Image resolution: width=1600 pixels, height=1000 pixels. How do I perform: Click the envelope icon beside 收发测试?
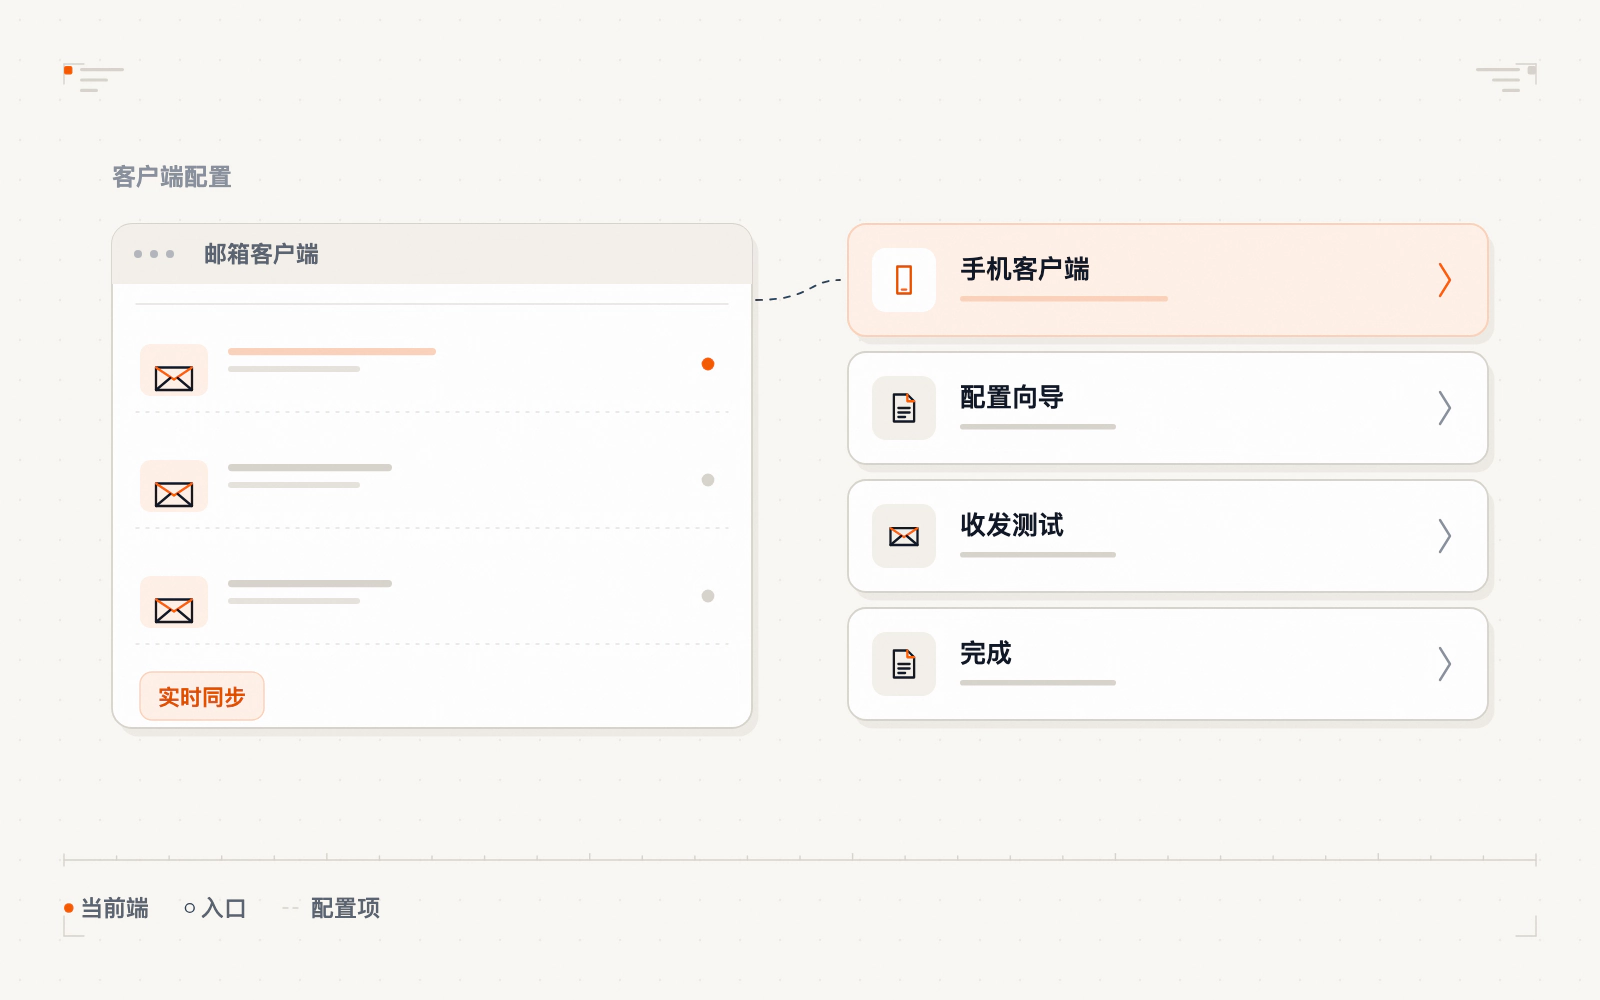pos(904,536)
